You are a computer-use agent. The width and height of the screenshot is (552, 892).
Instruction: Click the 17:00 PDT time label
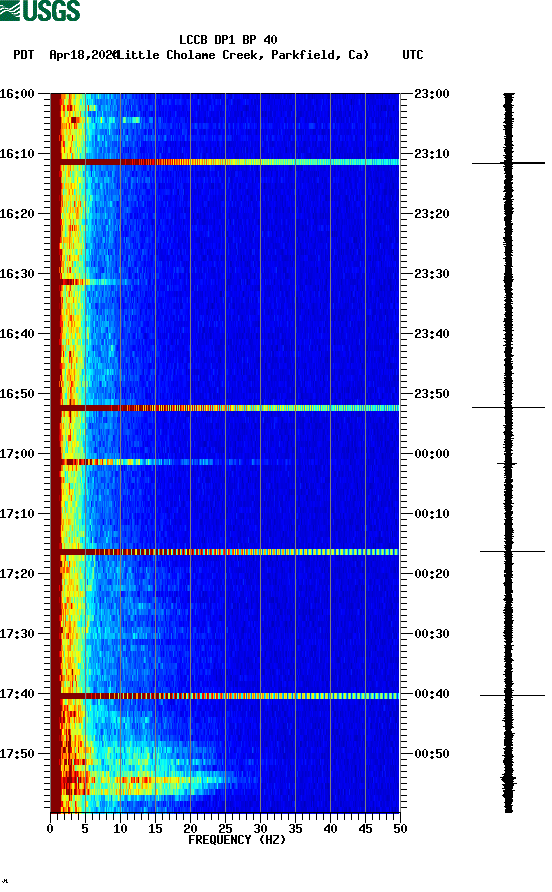pyautogui.click(x=17, y=454)
